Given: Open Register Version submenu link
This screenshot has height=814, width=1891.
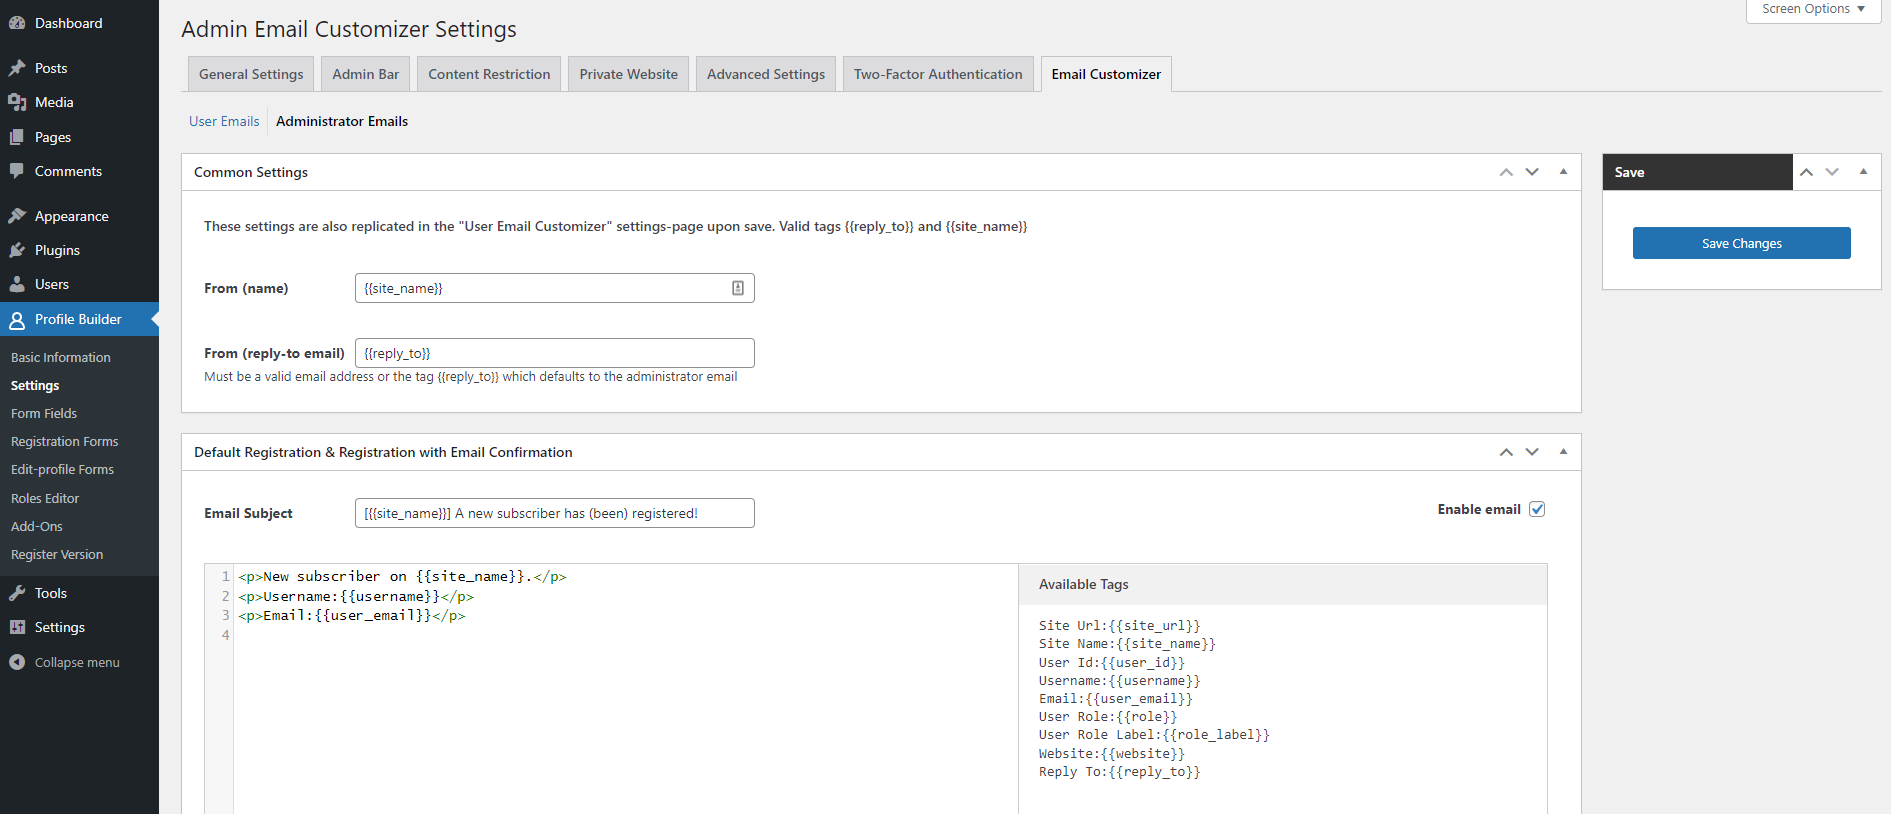Looking at the screenshot, I should pyautogui.click(x=57, y=554).
